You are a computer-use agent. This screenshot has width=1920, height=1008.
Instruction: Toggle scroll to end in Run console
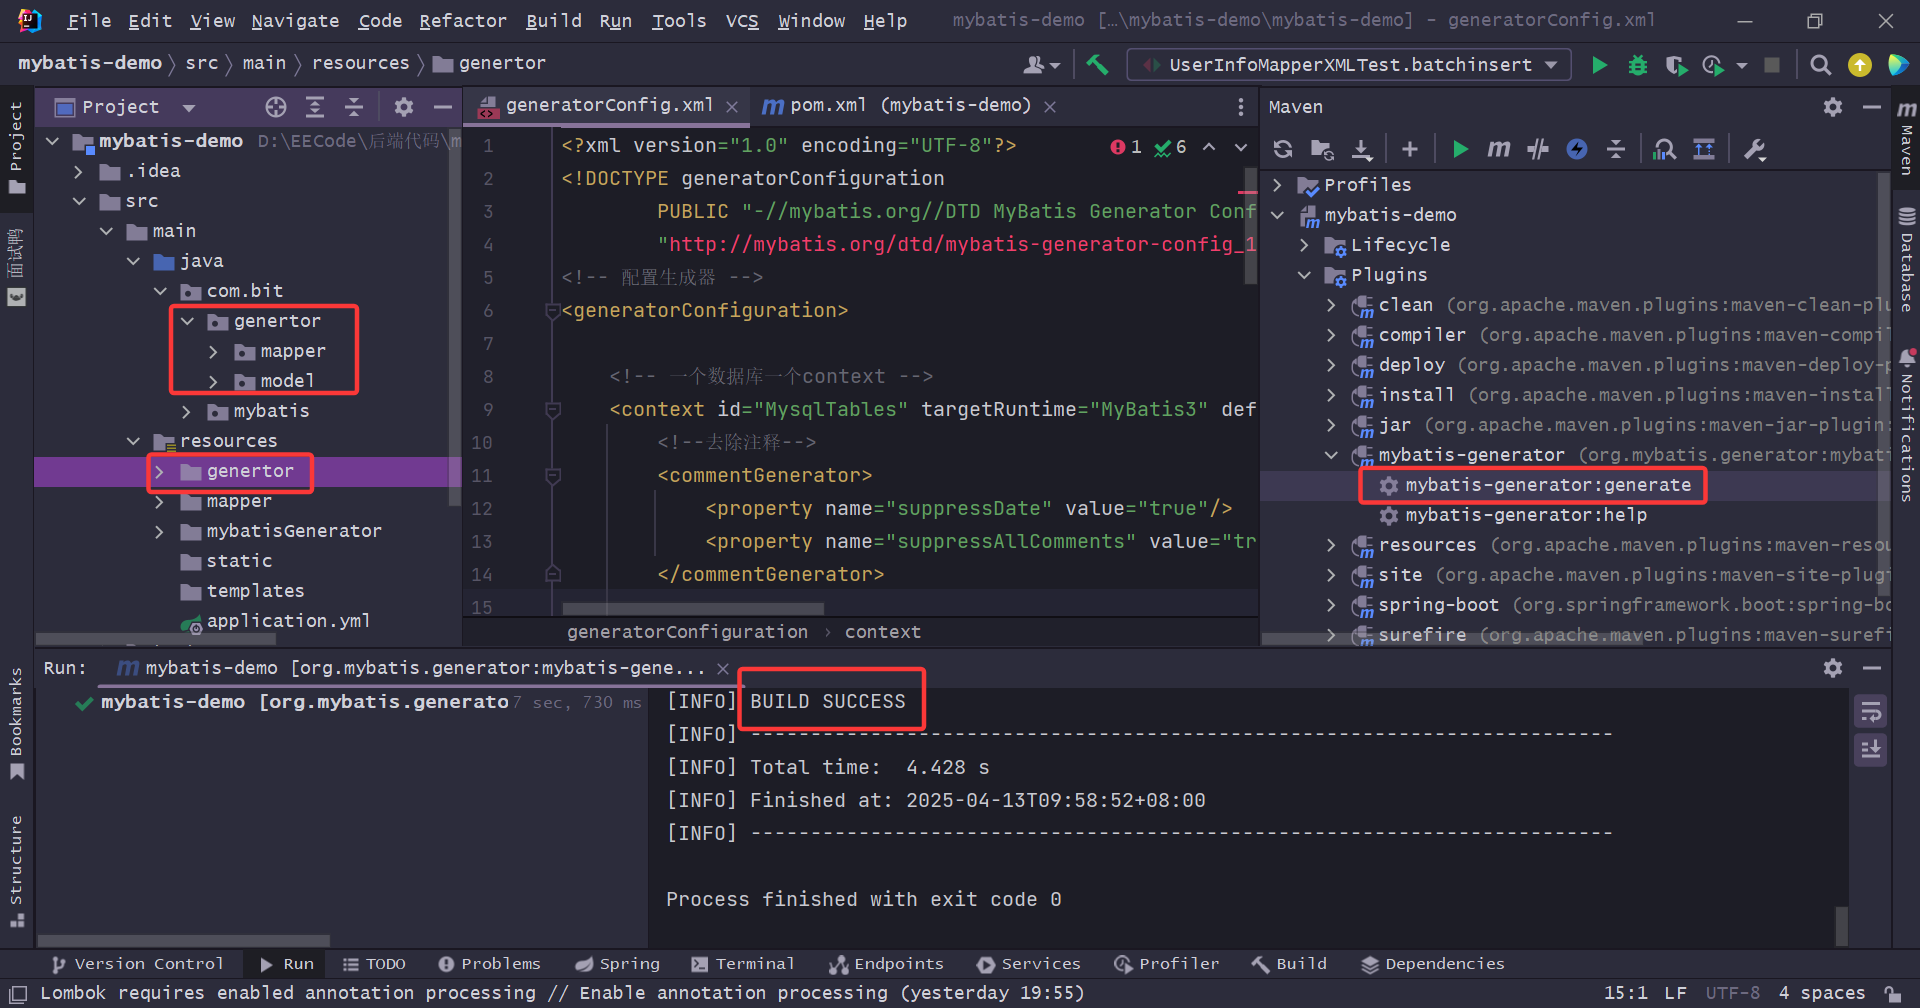(x=1871, y=749)
